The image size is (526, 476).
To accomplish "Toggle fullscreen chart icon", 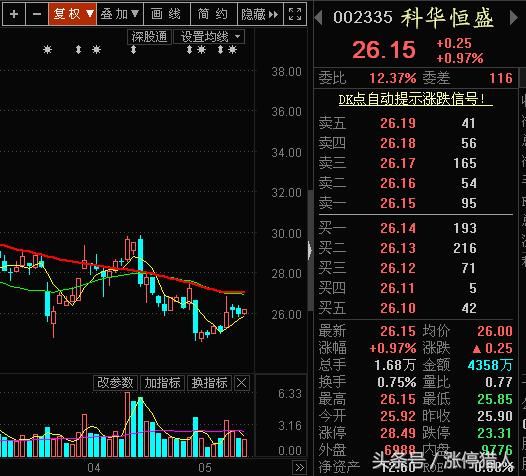I will click(x=295, y=14).
